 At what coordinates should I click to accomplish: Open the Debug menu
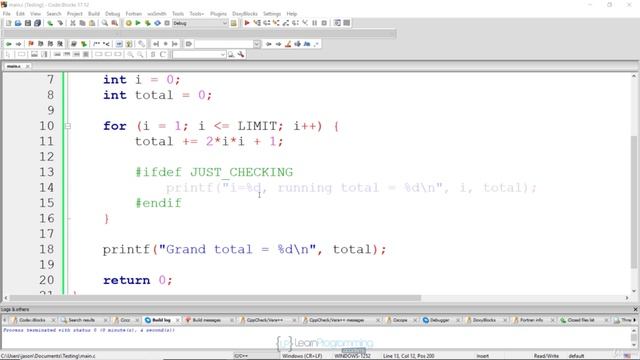tap(112, 14)
